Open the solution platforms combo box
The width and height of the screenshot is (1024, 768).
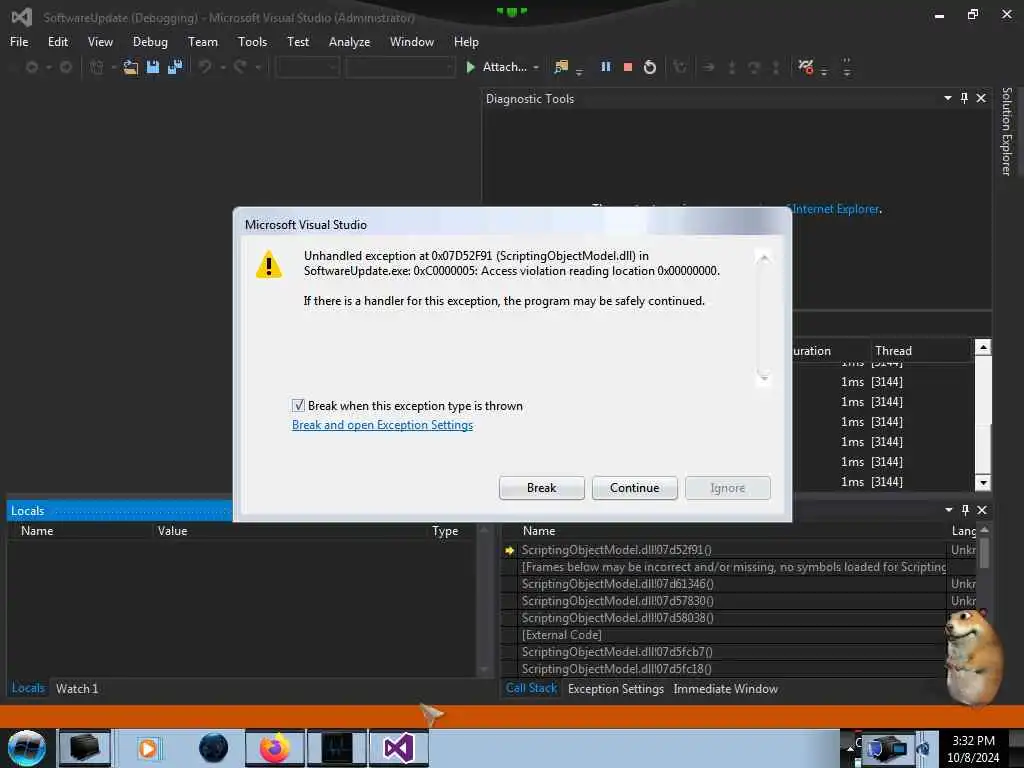[400, 67]
